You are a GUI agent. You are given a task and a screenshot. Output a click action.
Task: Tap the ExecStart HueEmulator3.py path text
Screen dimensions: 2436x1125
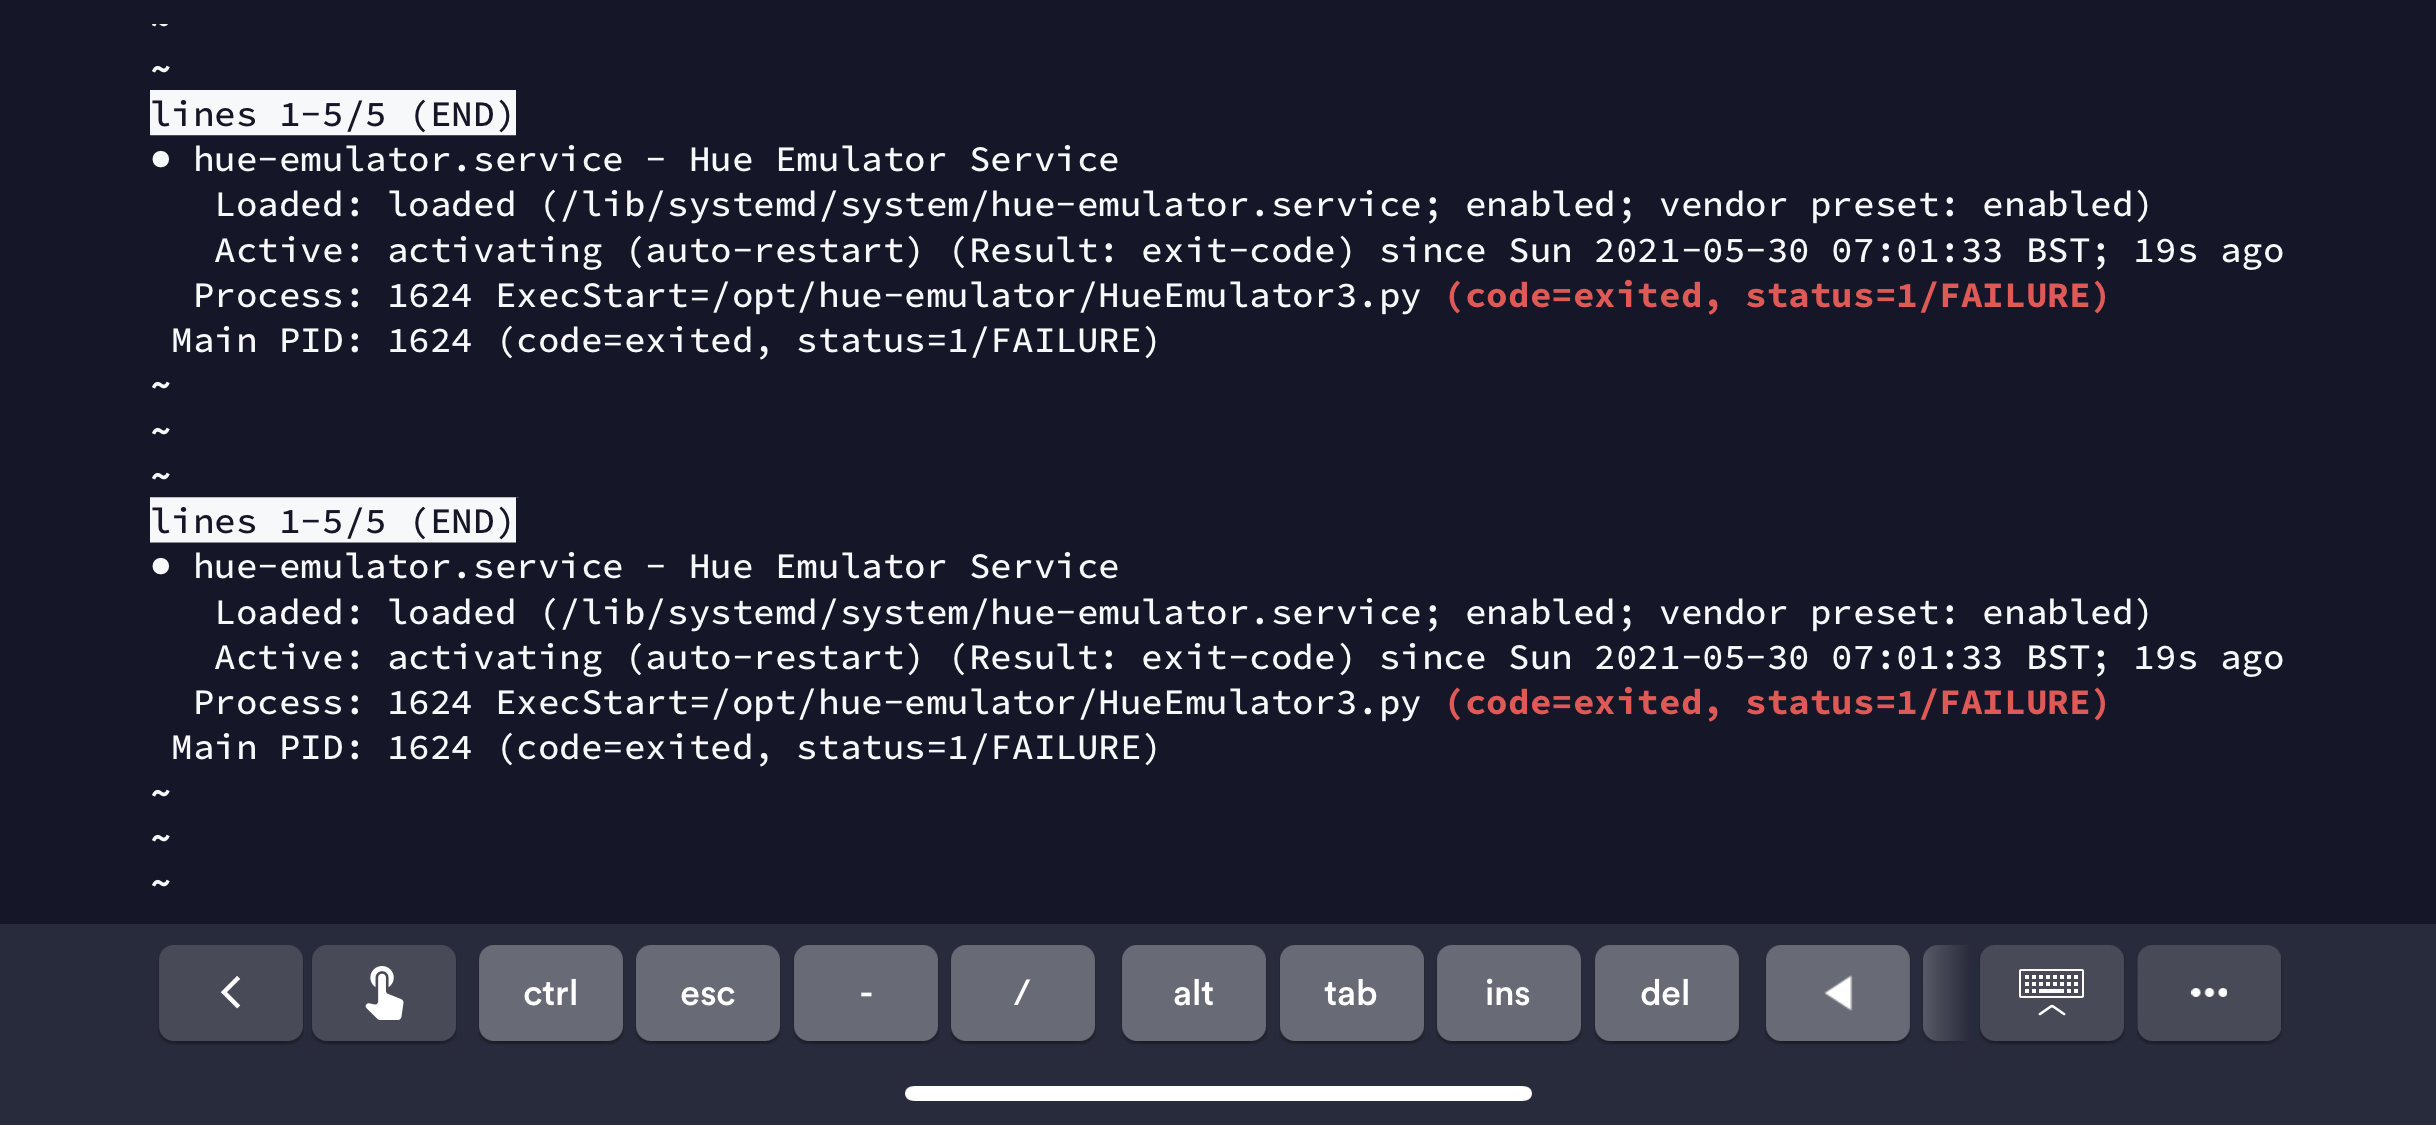955,295
